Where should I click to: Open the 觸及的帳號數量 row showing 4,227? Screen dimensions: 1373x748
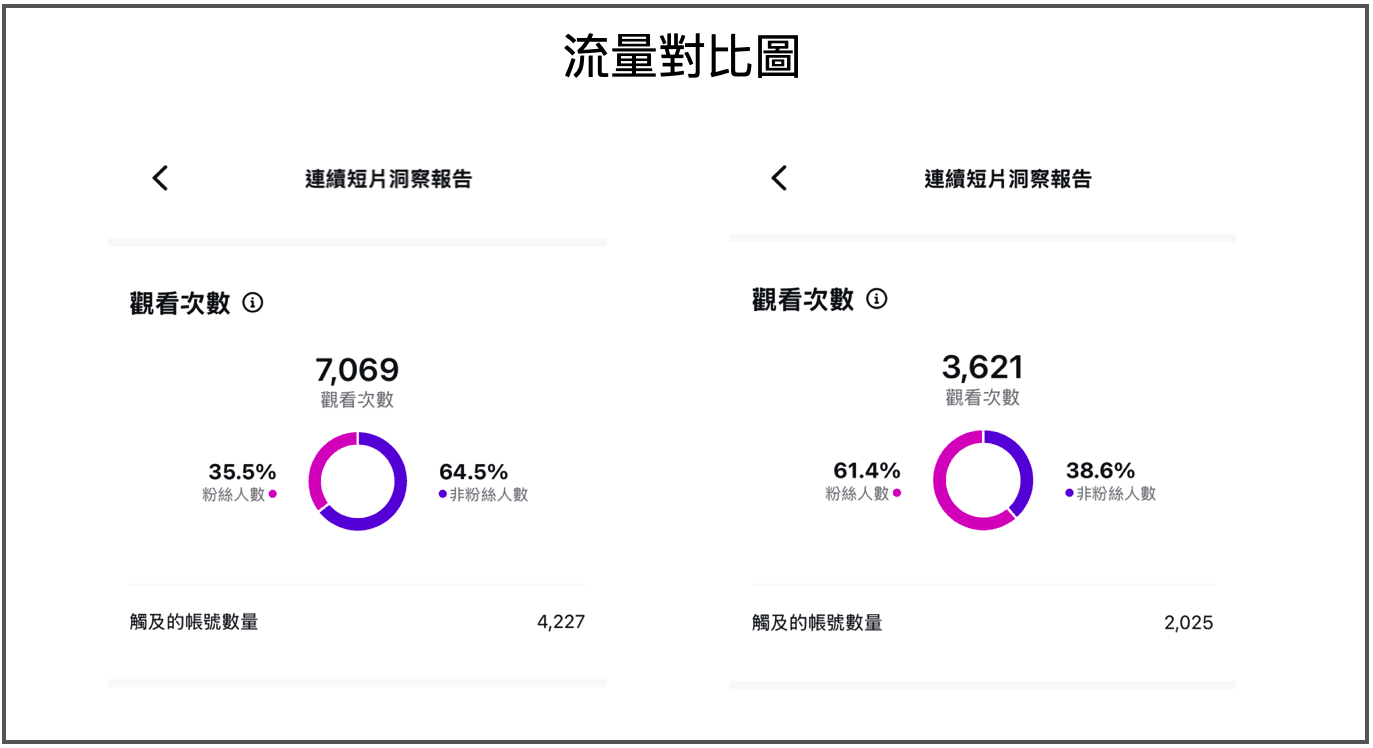tap(356, 622)
